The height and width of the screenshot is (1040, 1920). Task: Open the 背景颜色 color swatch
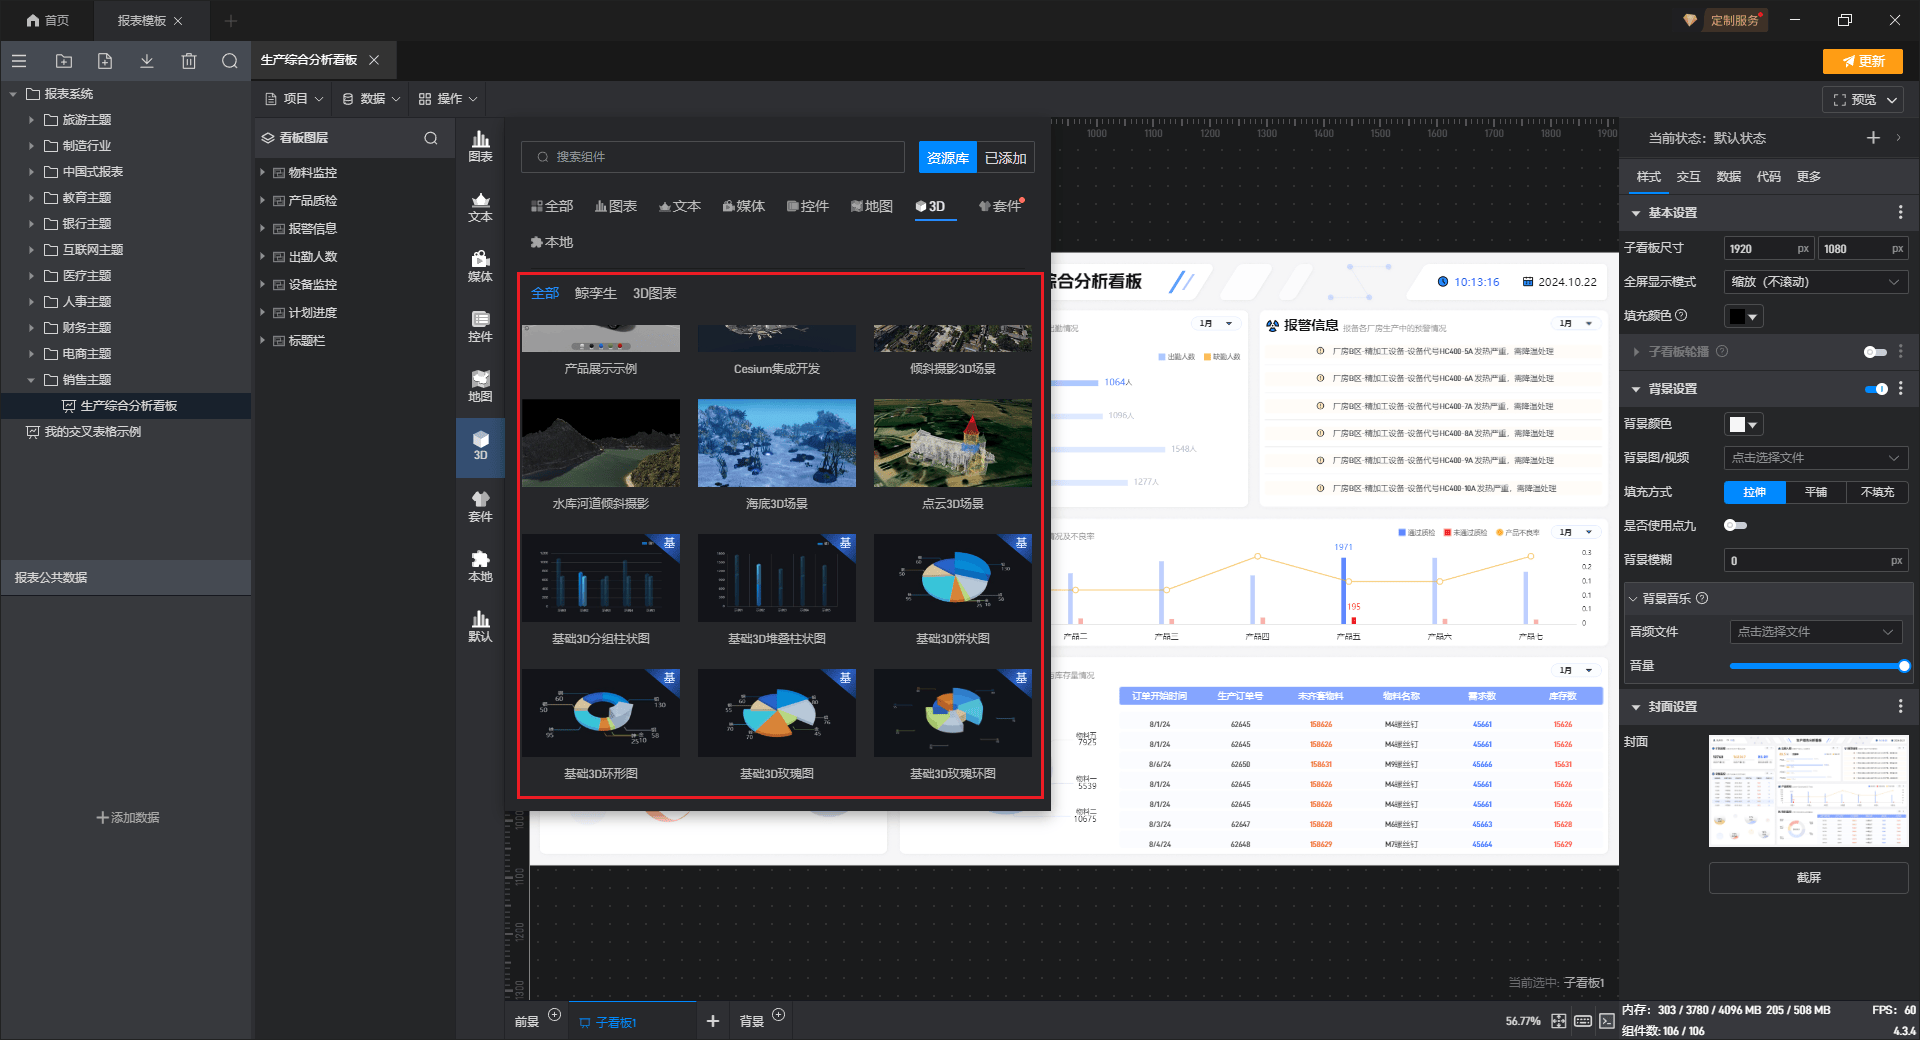coord(1743,424)
